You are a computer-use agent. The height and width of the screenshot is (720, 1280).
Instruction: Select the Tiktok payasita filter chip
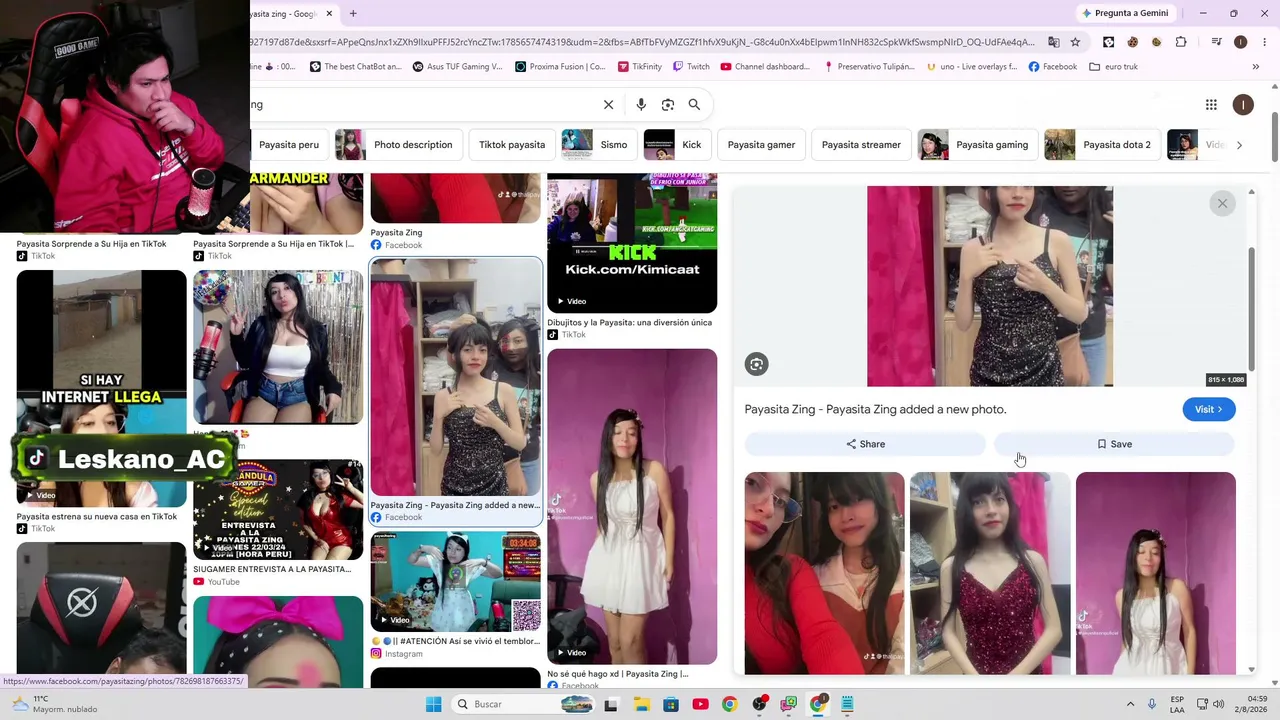512,145
